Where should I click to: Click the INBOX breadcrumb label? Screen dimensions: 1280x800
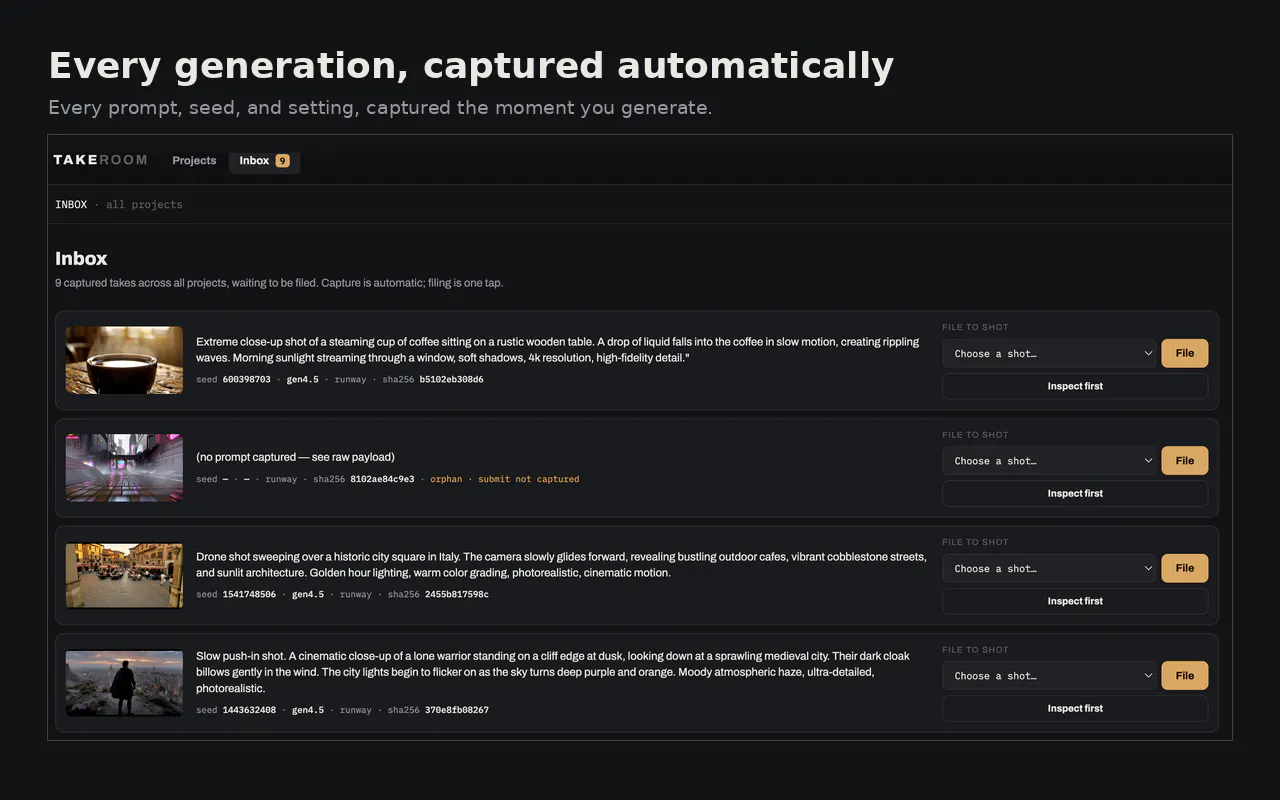(71, 204)
